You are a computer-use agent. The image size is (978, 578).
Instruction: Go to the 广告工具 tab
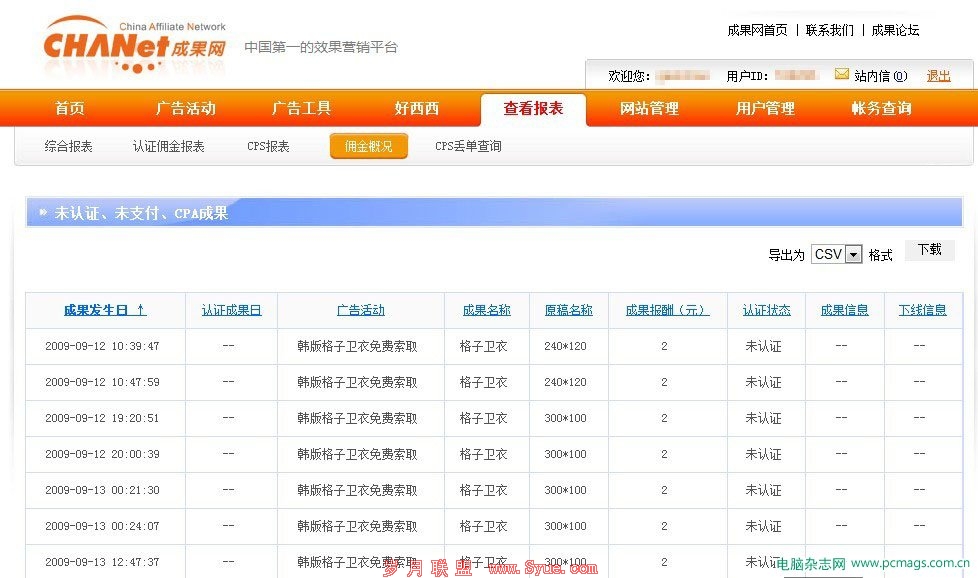301,109
